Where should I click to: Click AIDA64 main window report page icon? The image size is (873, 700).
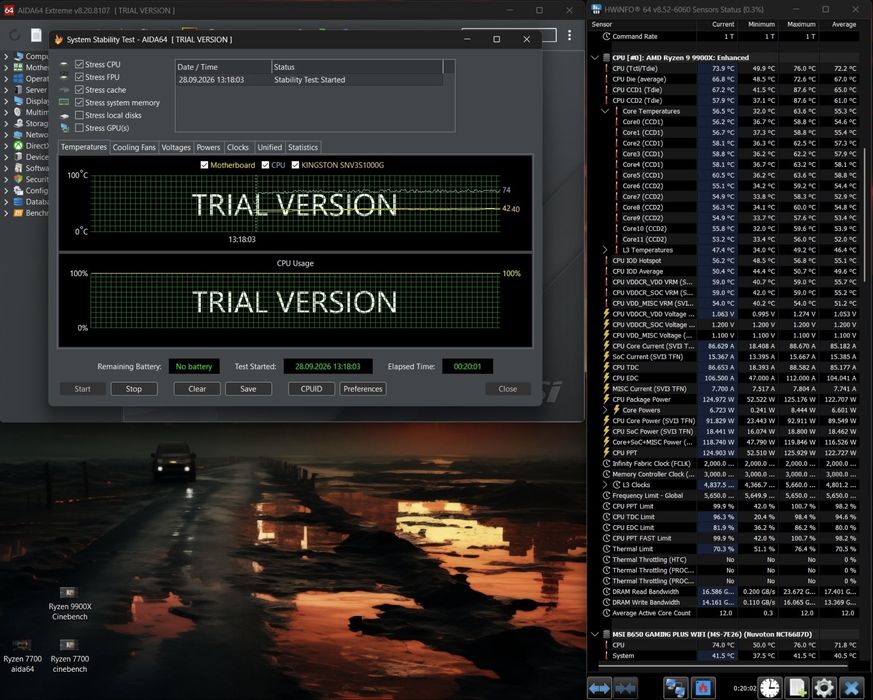coord(36,35)
